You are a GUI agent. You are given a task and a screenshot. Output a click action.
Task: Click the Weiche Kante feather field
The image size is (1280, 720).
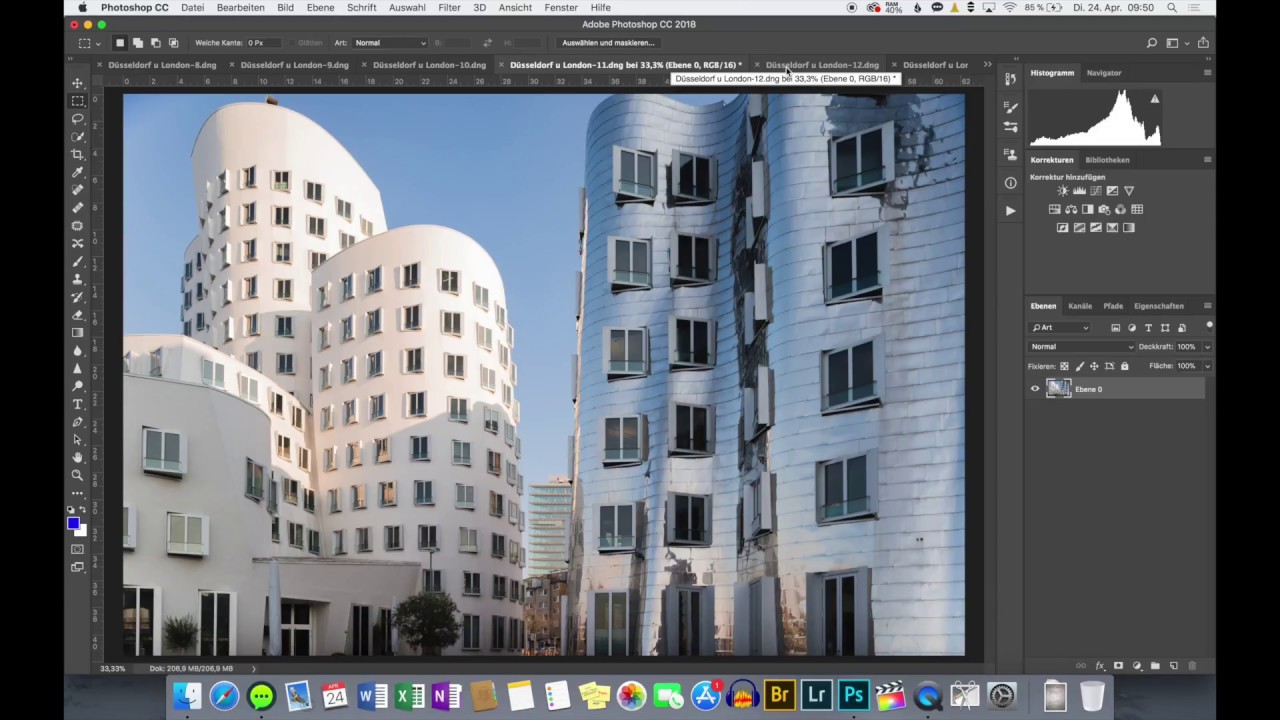[266, 43]
